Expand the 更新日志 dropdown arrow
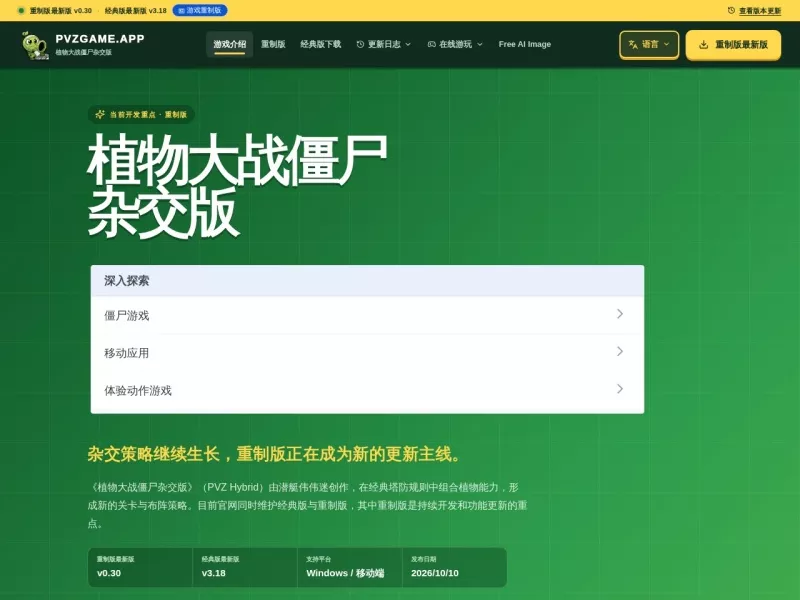800x600 pixels. [x=408, y=44]
